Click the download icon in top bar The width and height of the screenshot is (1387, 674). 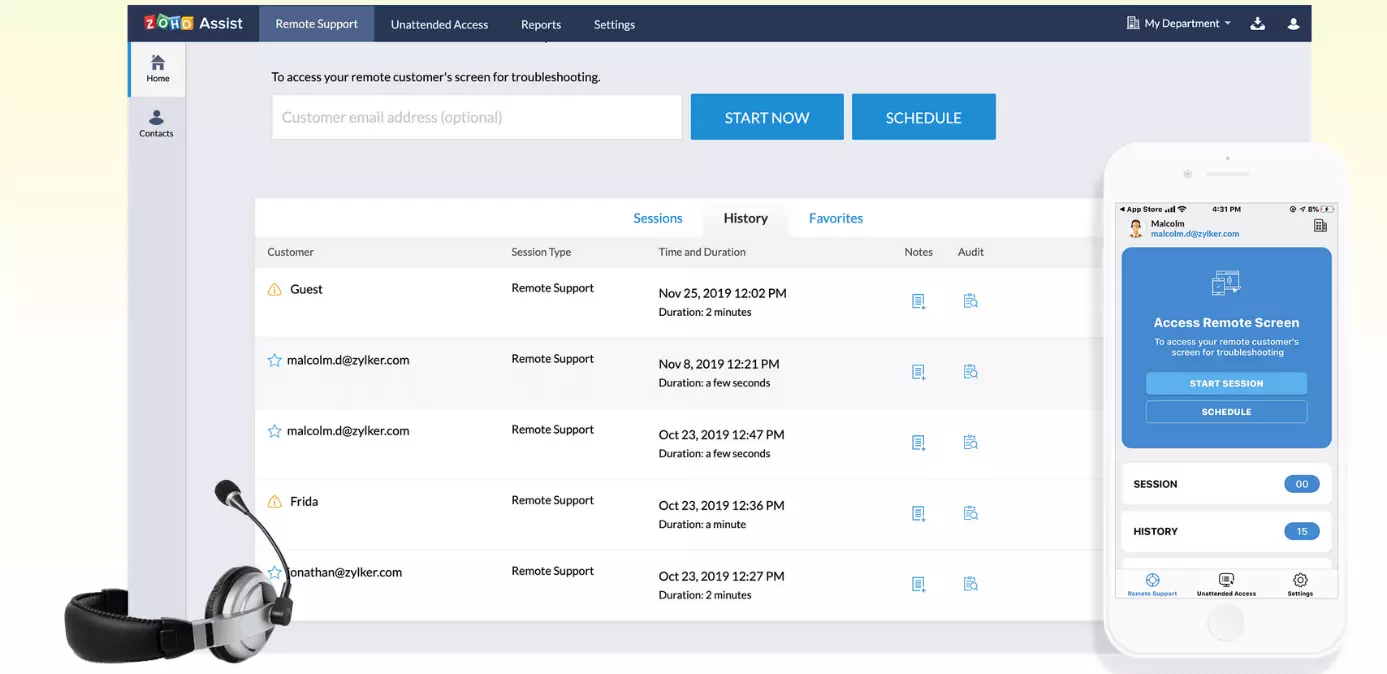pyautogui.click(x=1258, y=24)
